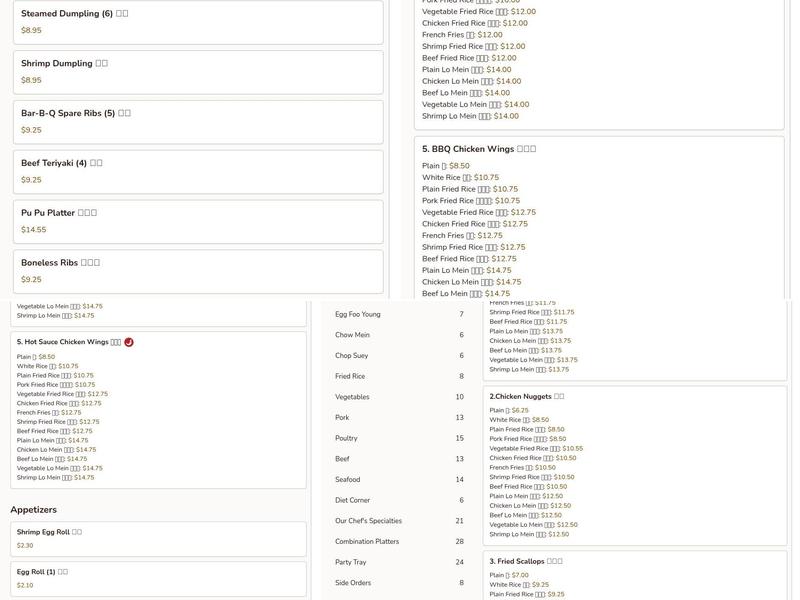Select the Egg Roll (1) appetizer
Viewport: 800px width, 600px height.
(157, 578)
